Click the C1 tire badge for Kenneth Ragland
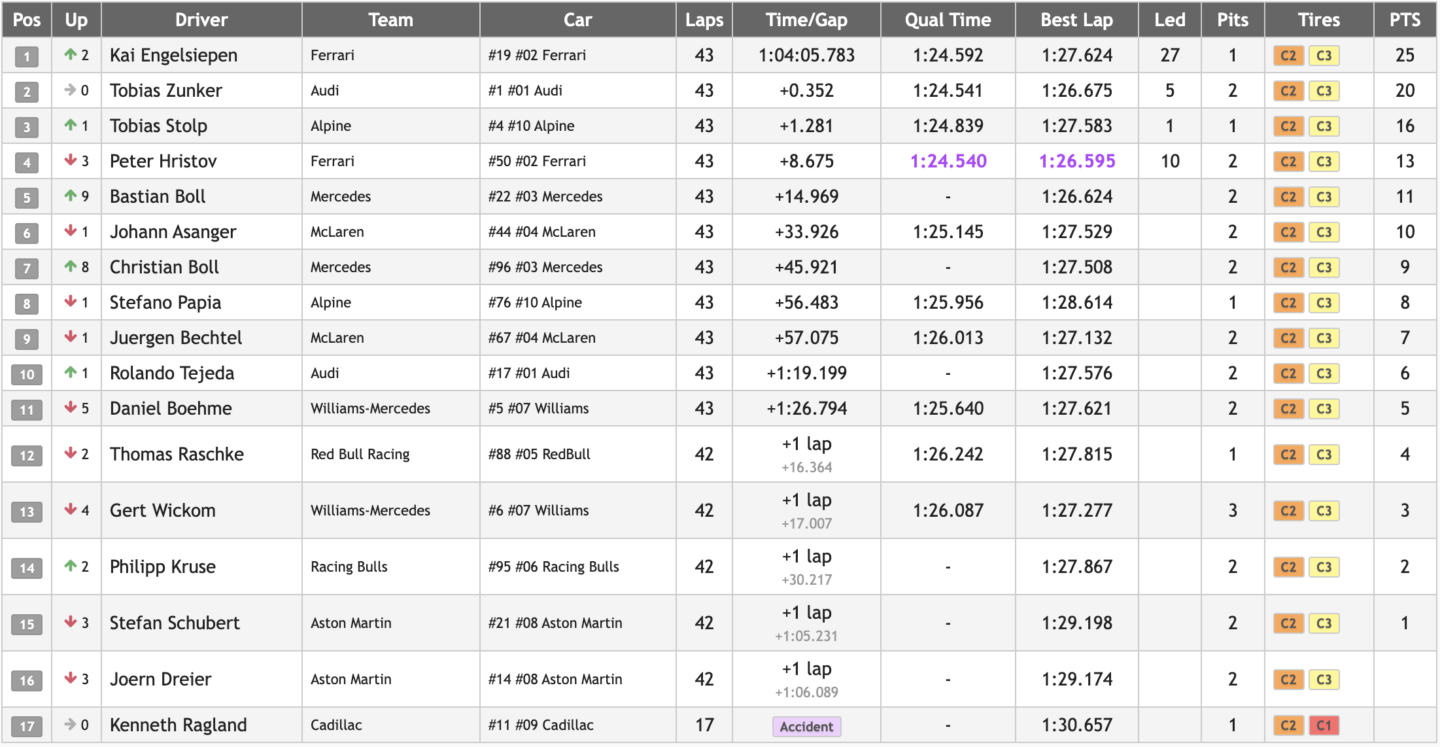This screenshot has width=1440, height=747. click(x=1323, y=726)
